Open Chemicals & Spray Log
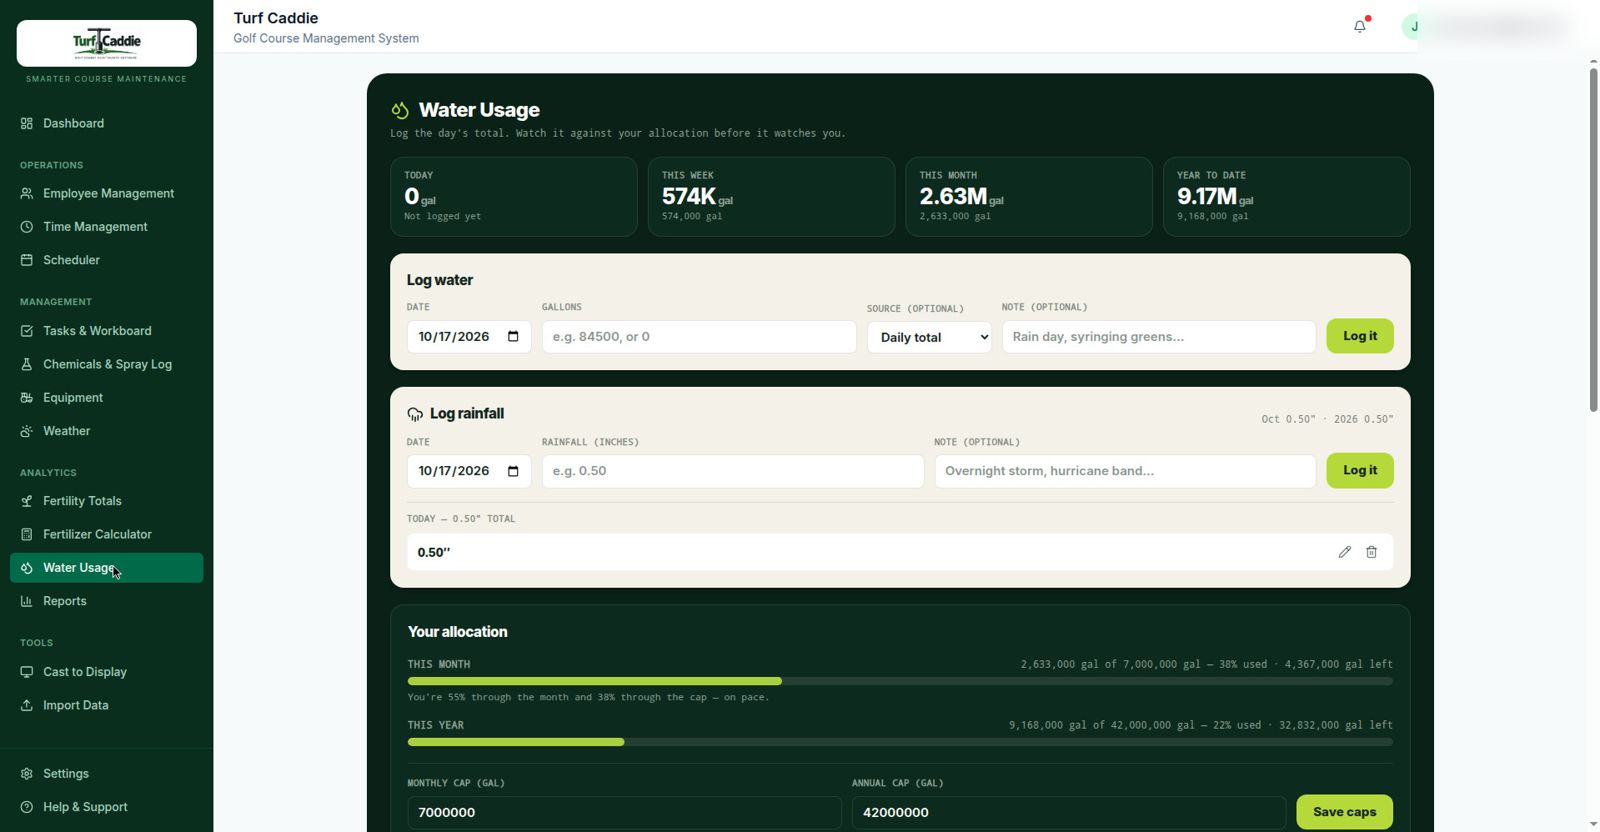1600x832 pixels. coord(107,364)
